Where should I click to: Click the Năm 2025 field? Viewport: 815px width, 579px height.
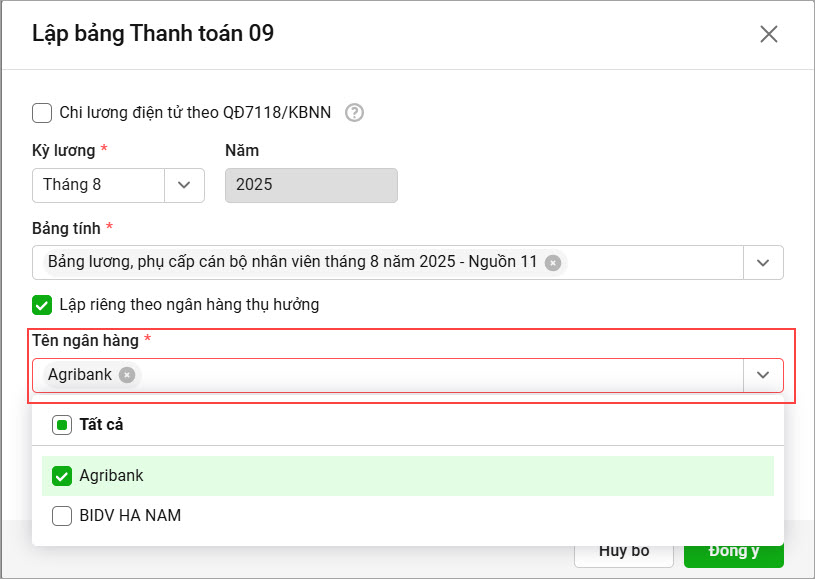point(311,185)
